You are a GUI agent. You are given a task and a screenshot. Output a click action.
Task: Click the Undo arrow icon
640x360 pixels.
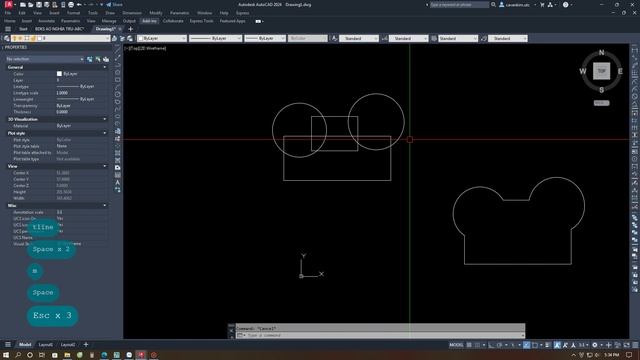[79, 5]
